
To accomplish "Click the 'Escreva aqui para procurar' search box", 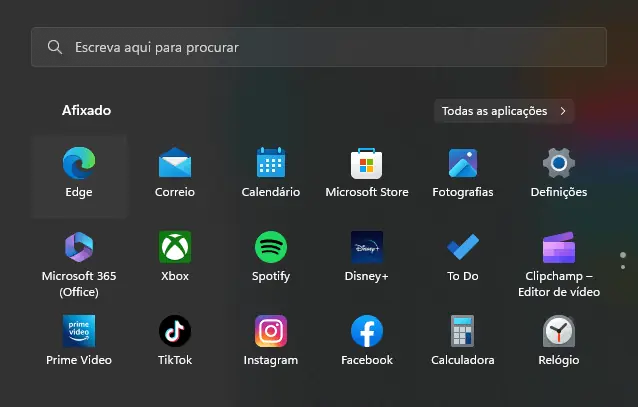I will [x=318, y=47].
